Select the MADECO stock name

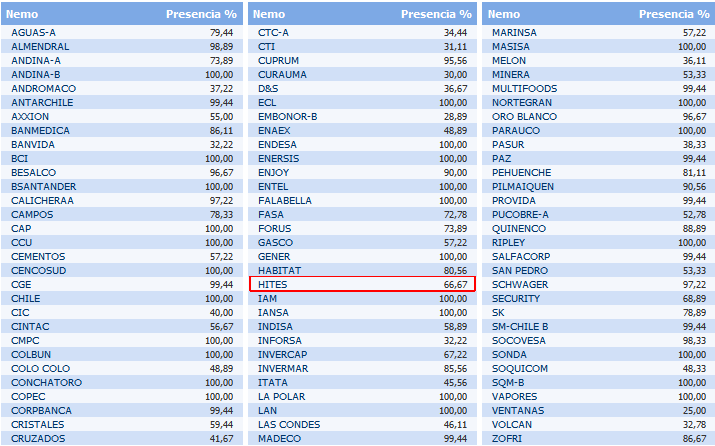coord(279,438)
